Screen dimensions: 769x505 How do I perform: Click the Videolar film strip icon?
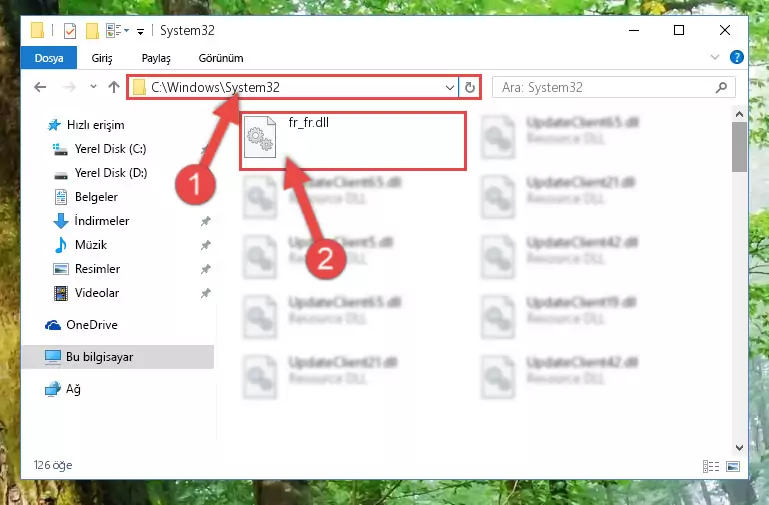click(x=61, y=293)
